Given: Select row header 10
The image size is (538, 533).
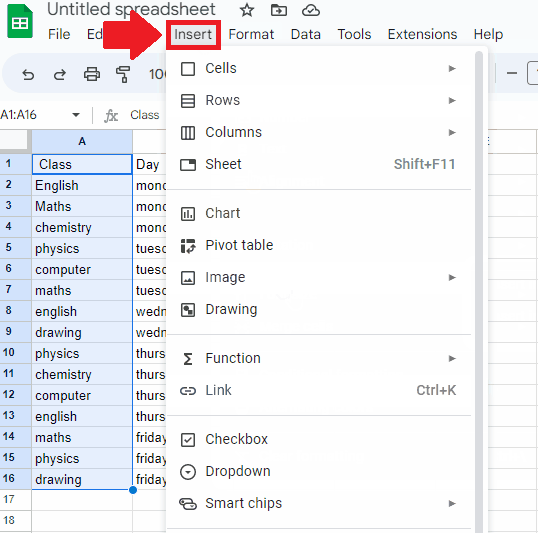Looking at the screenshot, I should pos(15,353).
